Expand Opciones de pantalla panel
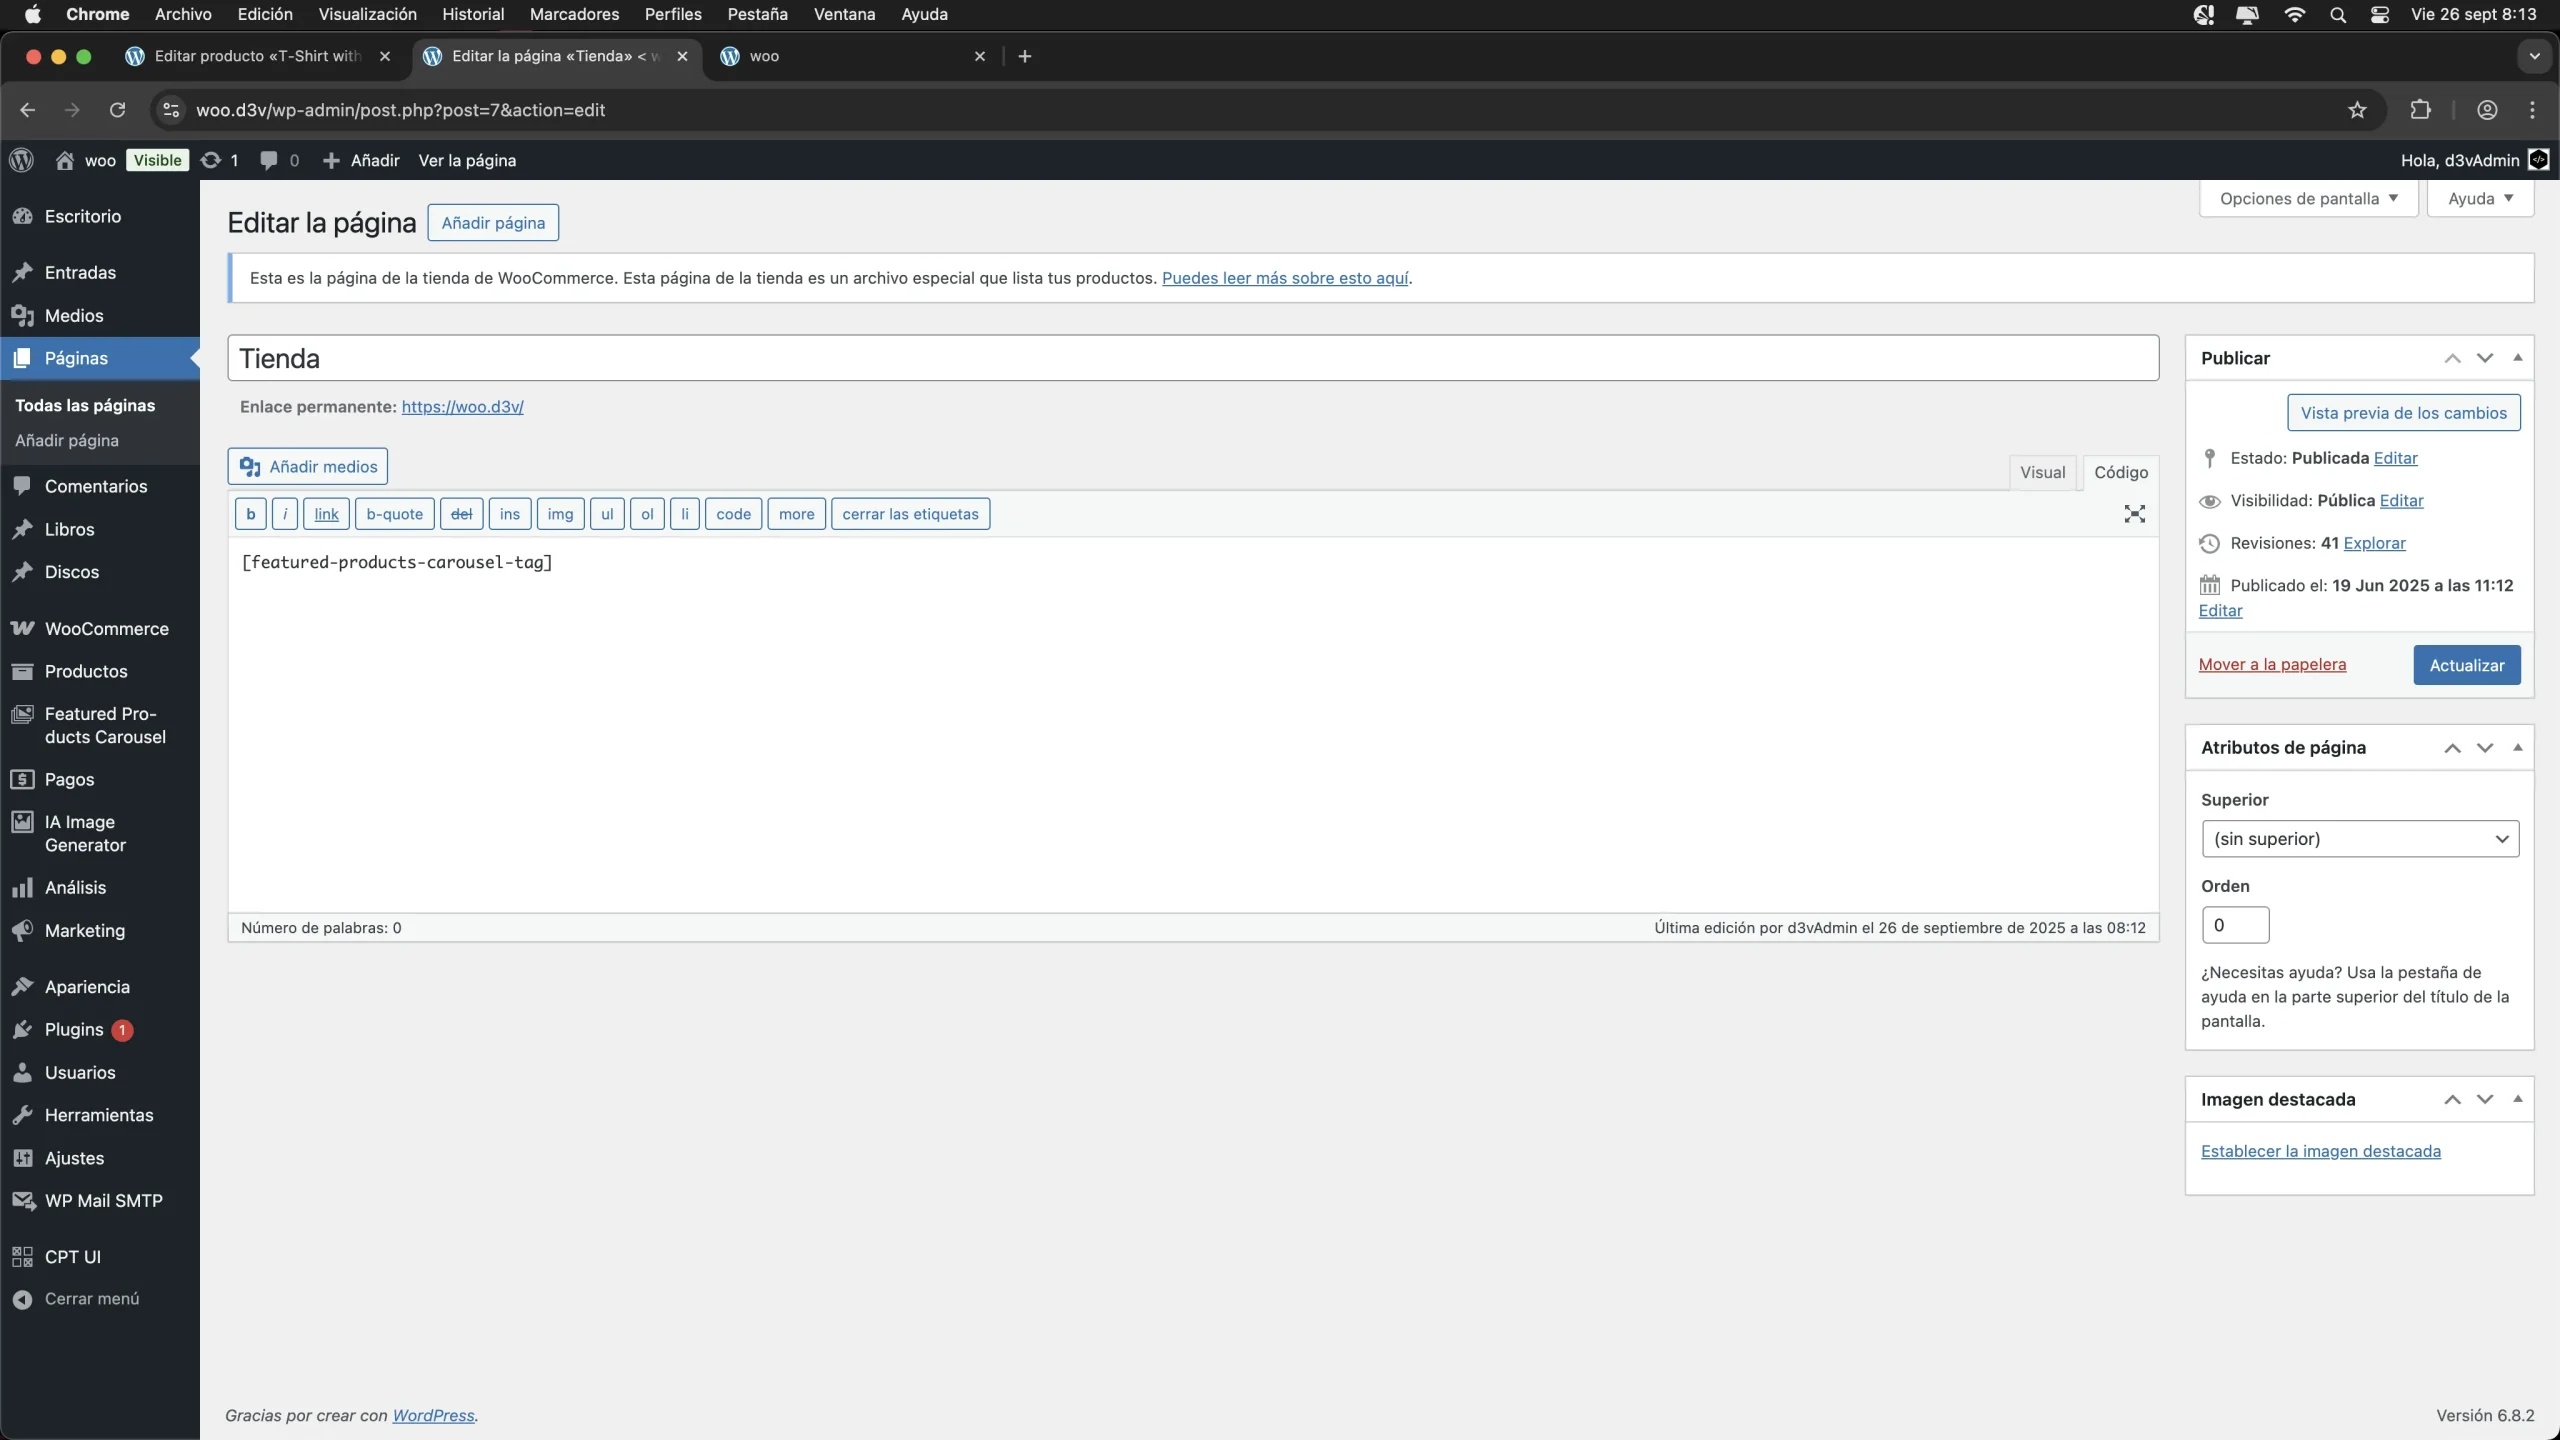This screenshot has height=1440, width=2560. [x=2308, y=198]
